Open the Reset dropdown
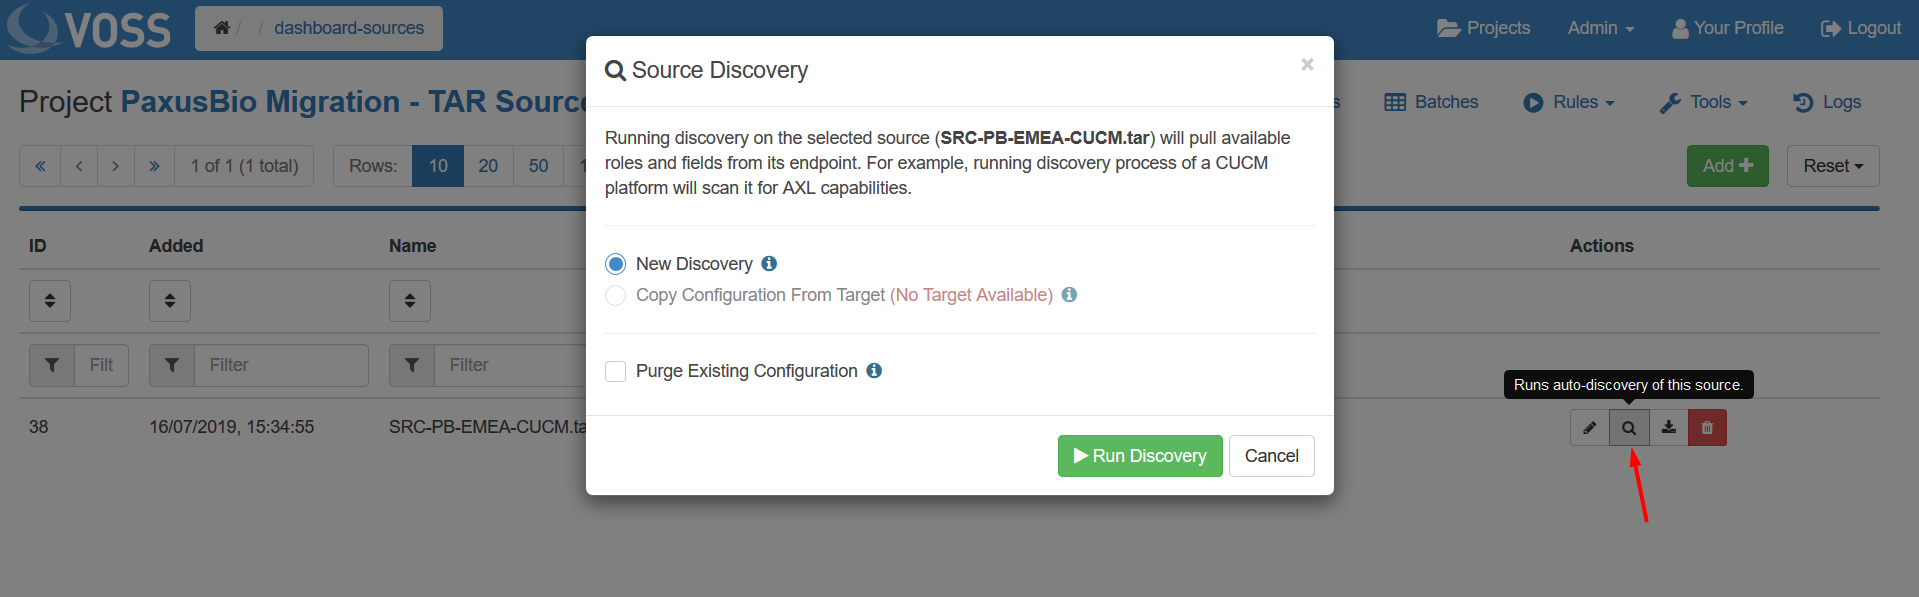The width and height of the screenshot is (1919, 597). [1832, 165]
